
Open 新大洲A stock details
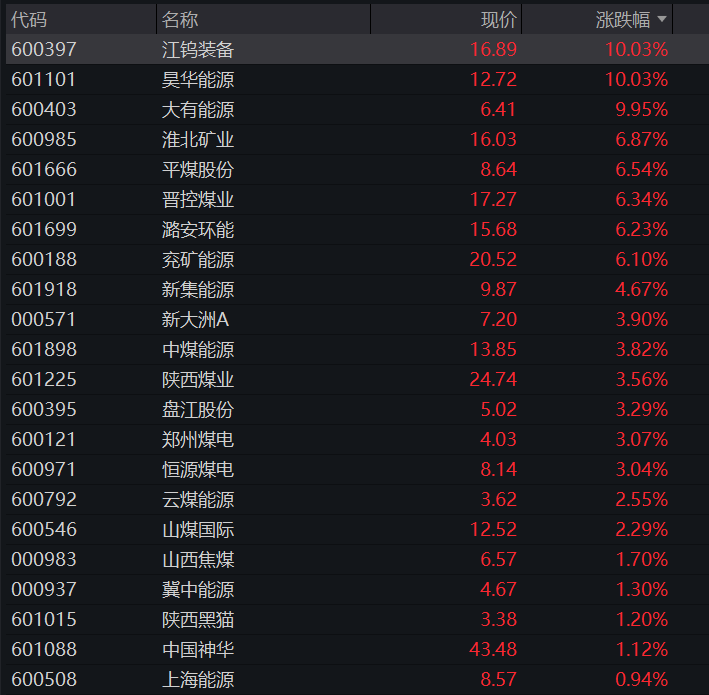195,320
